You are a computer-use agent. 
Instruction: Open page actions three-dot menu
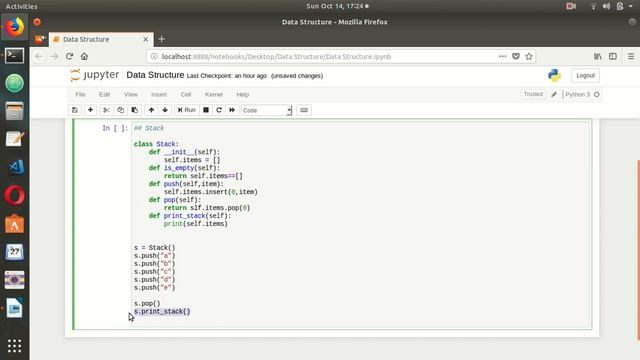coord(502,56)
